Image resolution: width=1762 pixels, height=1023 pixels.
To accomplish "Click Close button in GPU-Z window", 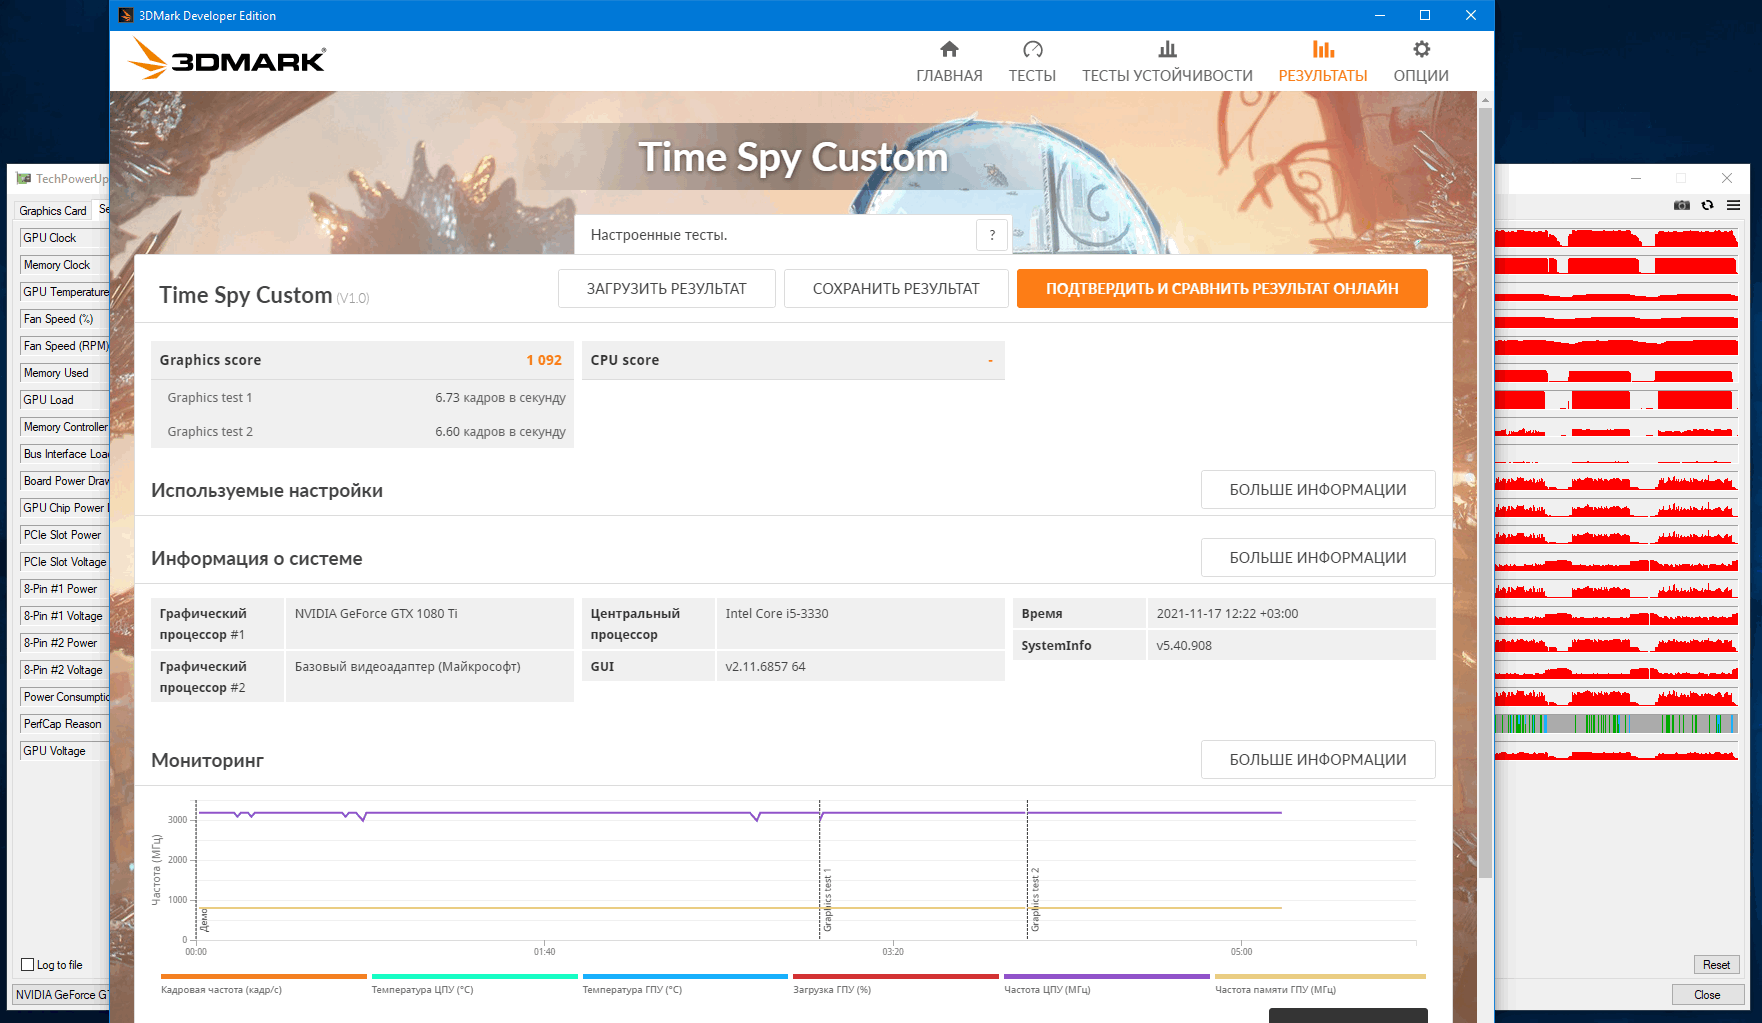I will (x=1707, y=995).
